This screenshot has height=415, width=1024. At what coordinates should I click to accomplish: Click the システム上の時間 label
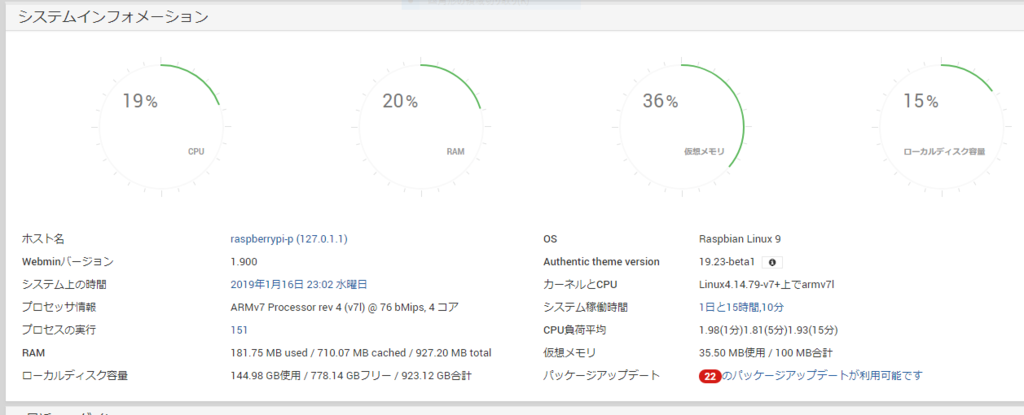click(63, 284)
